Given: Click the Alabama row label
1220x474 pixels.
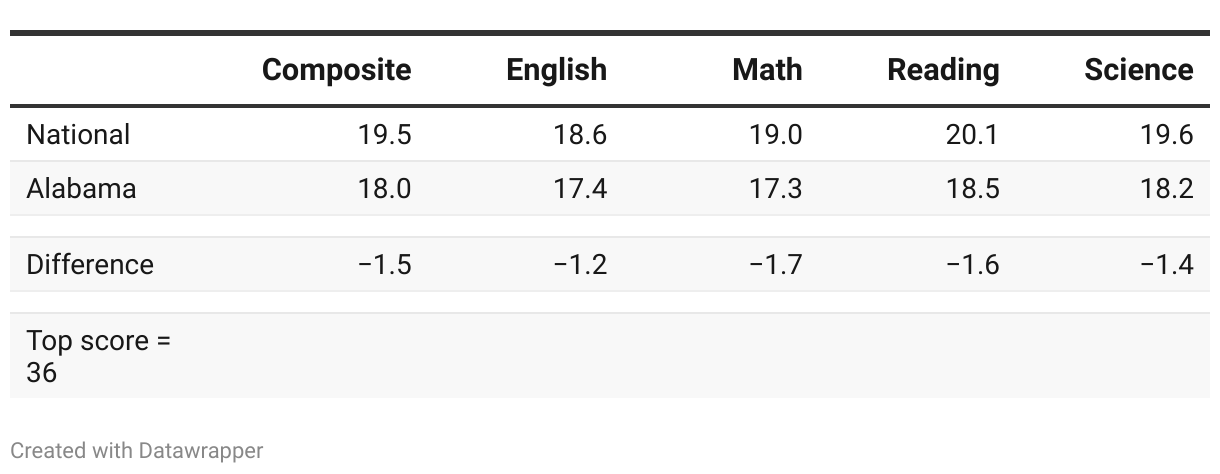Looking at the screenshot, I should pyautogui.click(x=81, y=188).
